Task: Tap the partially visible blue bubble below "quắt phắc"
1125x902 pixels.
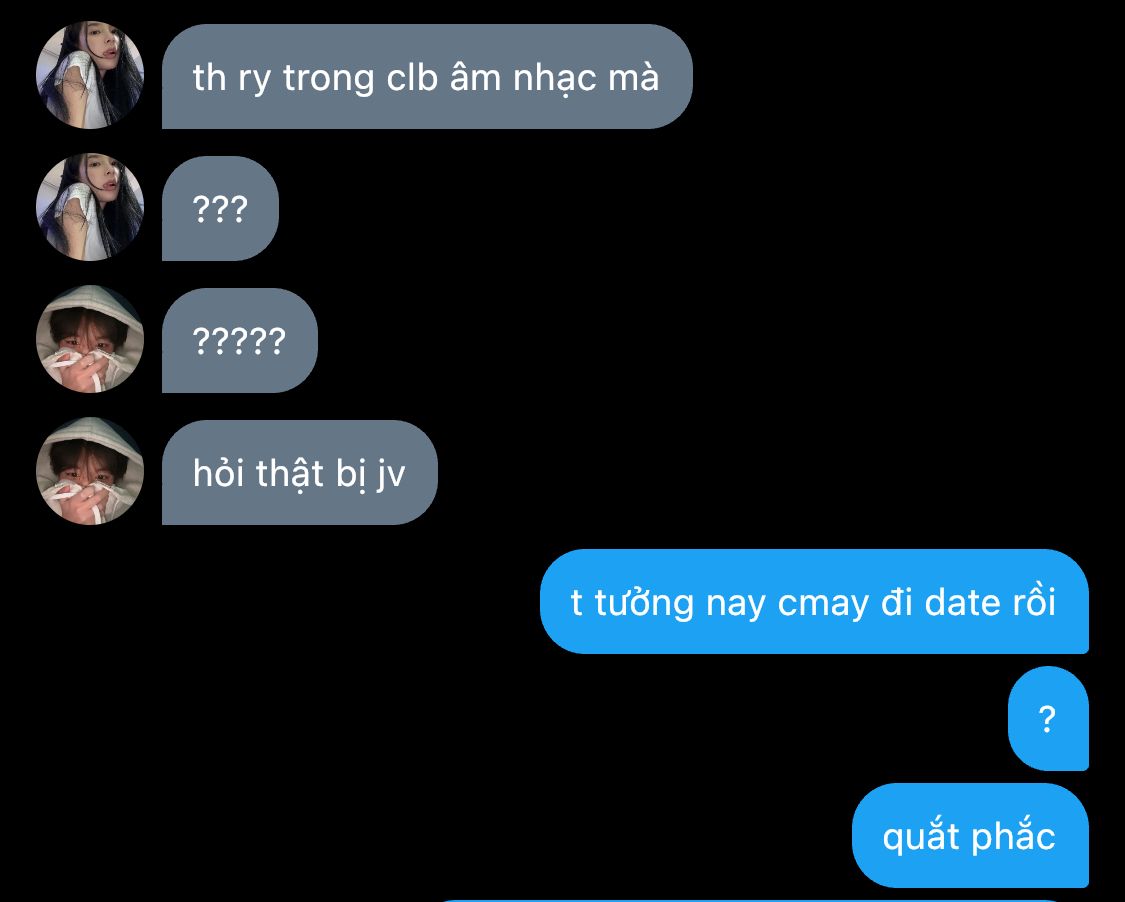Action: [x=761, y=900]
